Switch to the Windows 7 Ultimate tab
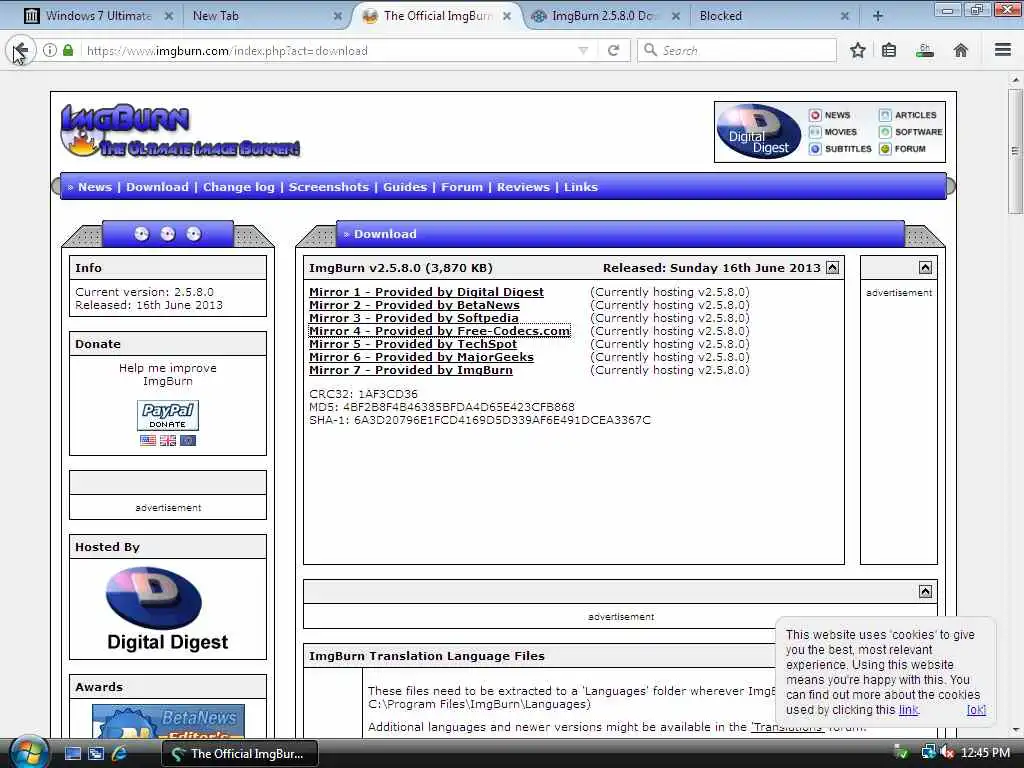Viewport: 1024px width, 768px height. pyautogui.click(x=97, y=16)
